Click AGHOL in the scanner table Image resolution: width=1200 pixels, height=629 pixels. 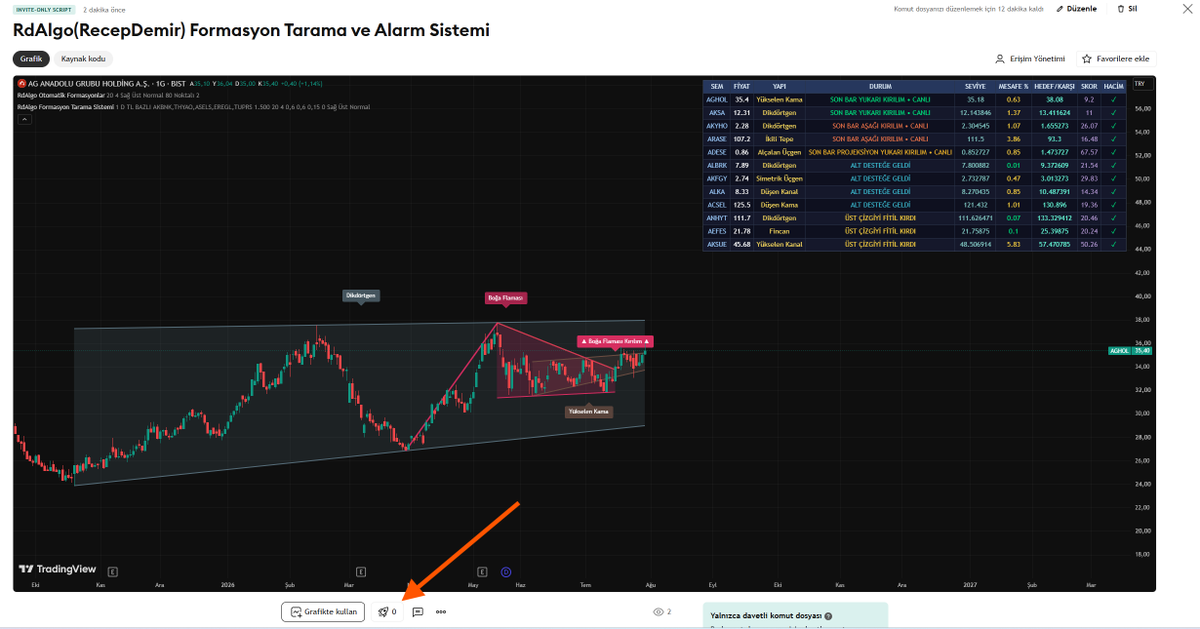tap(717, 100)
